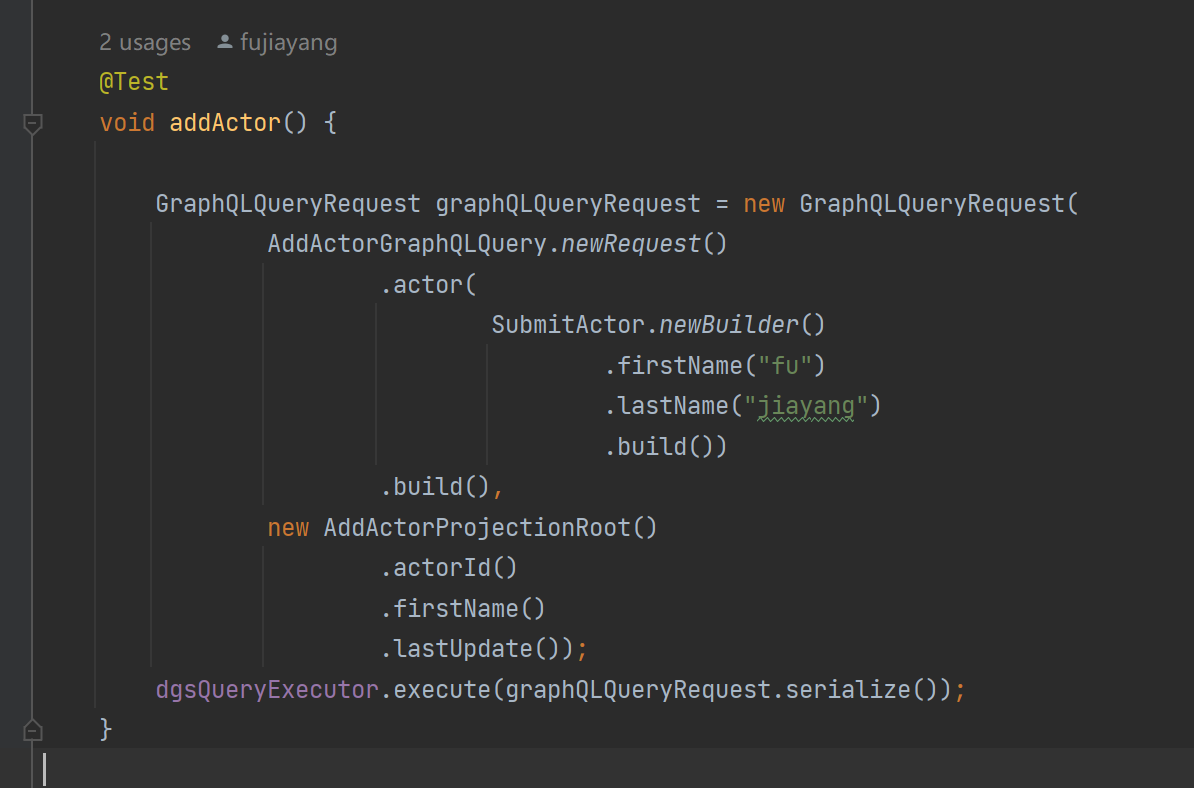Click the addActor method name

[225, 123]
